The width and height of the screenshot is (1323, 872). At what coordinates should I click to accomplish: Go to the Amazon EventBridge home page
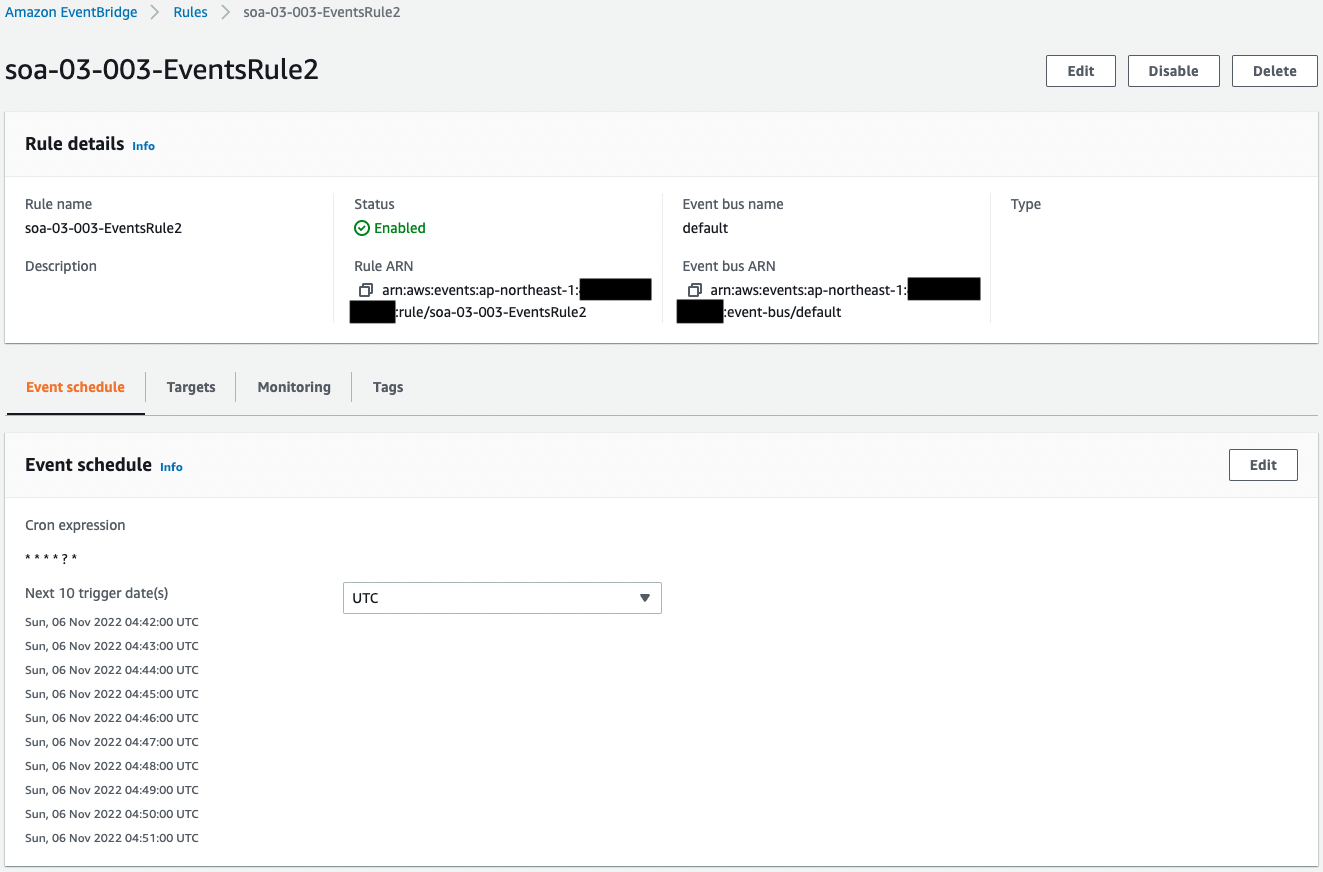(71, 12)
